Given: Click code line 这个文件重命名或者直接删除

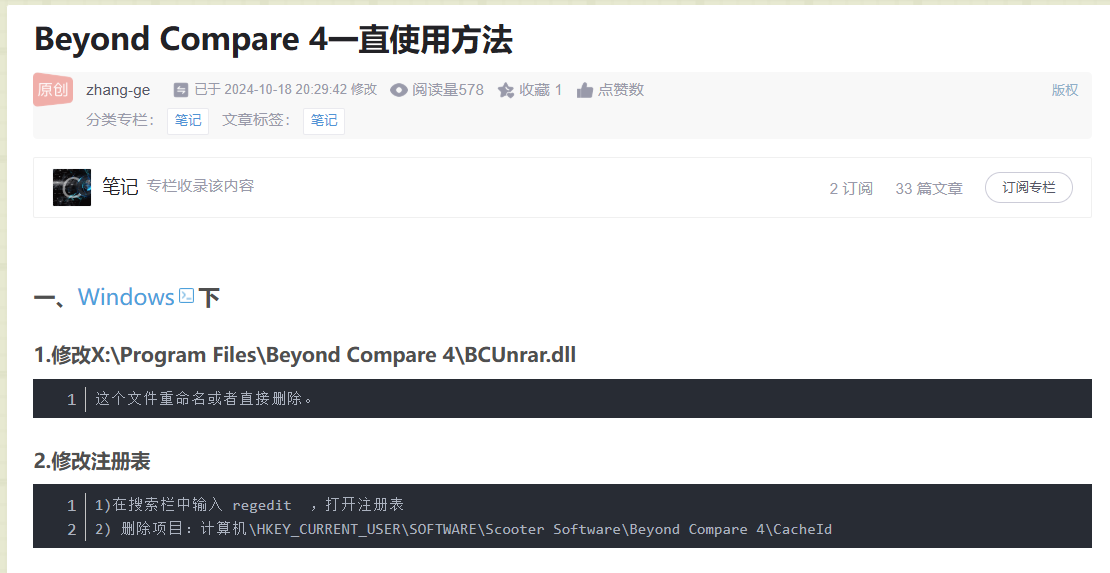Looking at the screenshot, I should pyautogui.click(x=204, y=399).
